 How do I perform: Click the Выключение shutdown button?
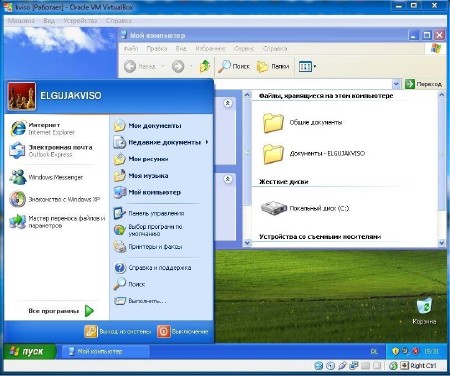pyautogui.click(x=183, y=332)
